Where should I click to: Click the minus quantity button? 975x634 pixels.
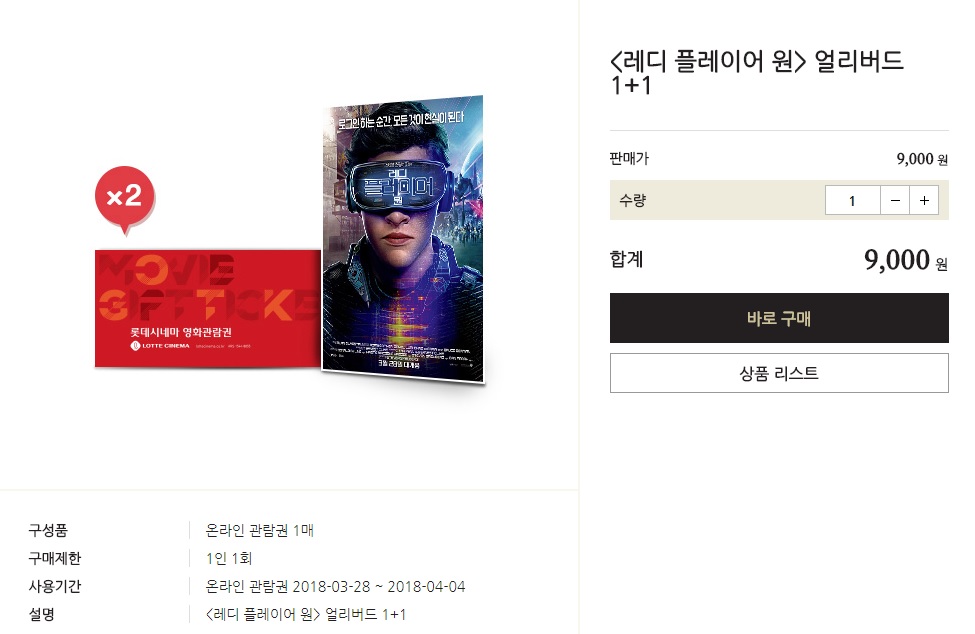pyautogui.click(x=895, y=200)
